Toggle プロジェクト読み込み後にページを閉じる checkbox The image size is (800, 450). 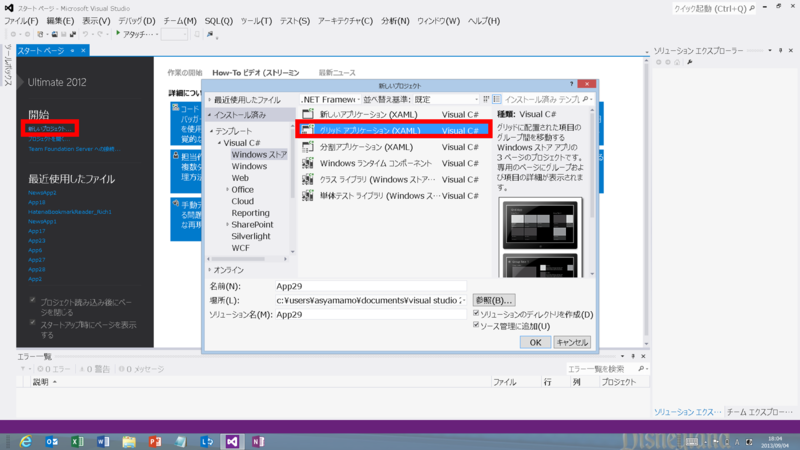pos(33,300)
